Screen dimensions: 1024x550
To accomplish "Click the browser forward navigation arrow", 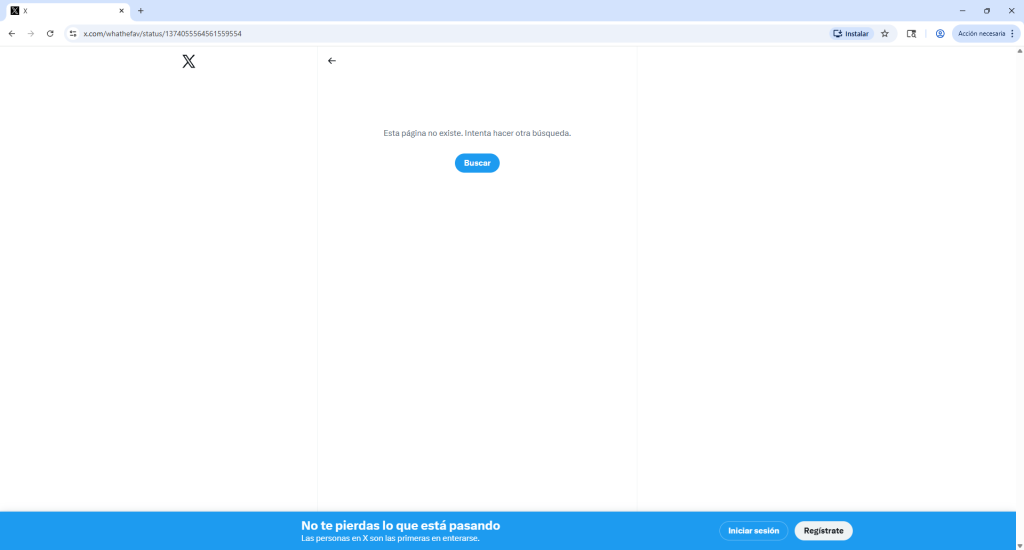I will [31, 33].
